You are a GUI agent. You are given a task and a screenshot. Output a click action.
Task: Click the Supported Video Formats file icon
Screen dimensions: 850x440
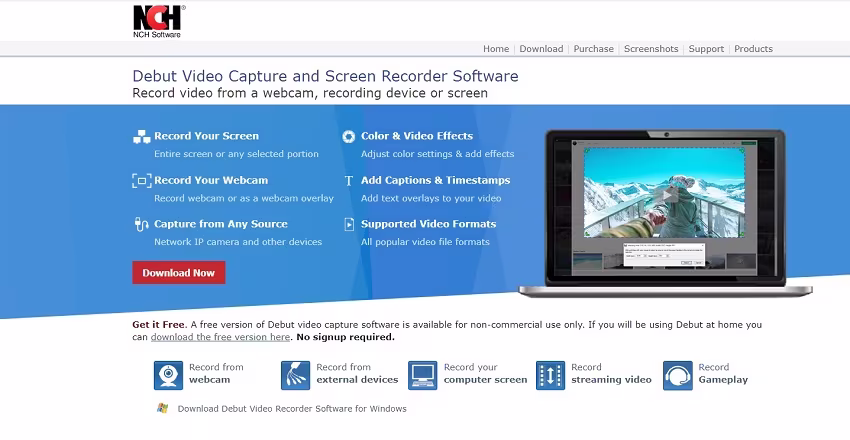click(x=349, y=224)
